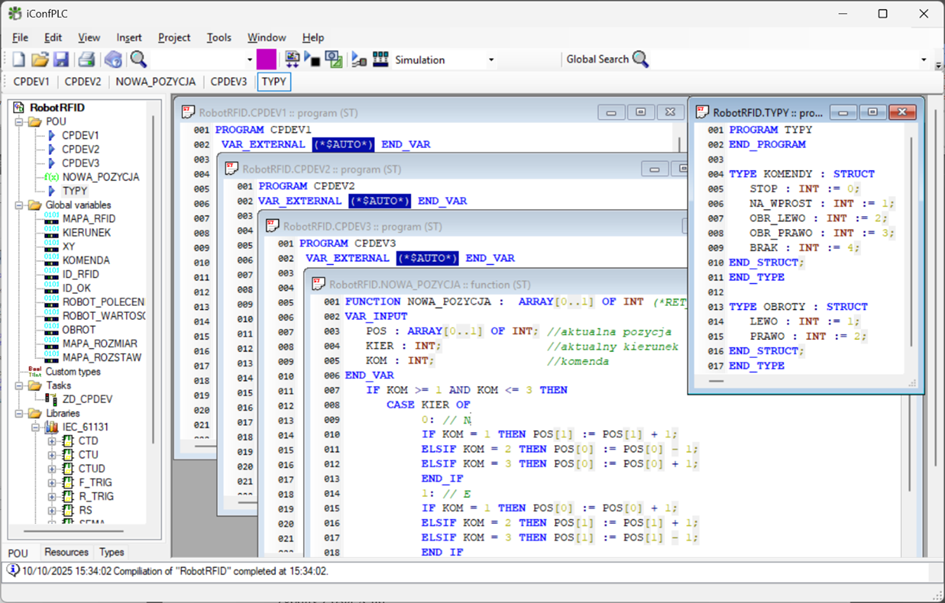Open the search text combo box dropdown
Viewport: 945px width, 603px height.
coord(249,60)
